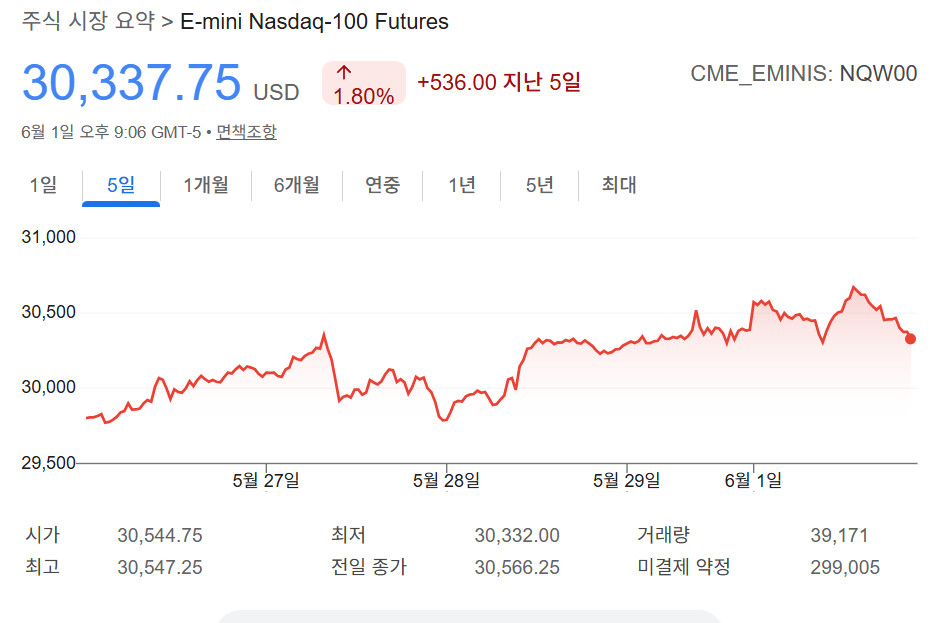Switch to the 6개월 chart tab
935x623 pixels.
click(x=296, y=185)
